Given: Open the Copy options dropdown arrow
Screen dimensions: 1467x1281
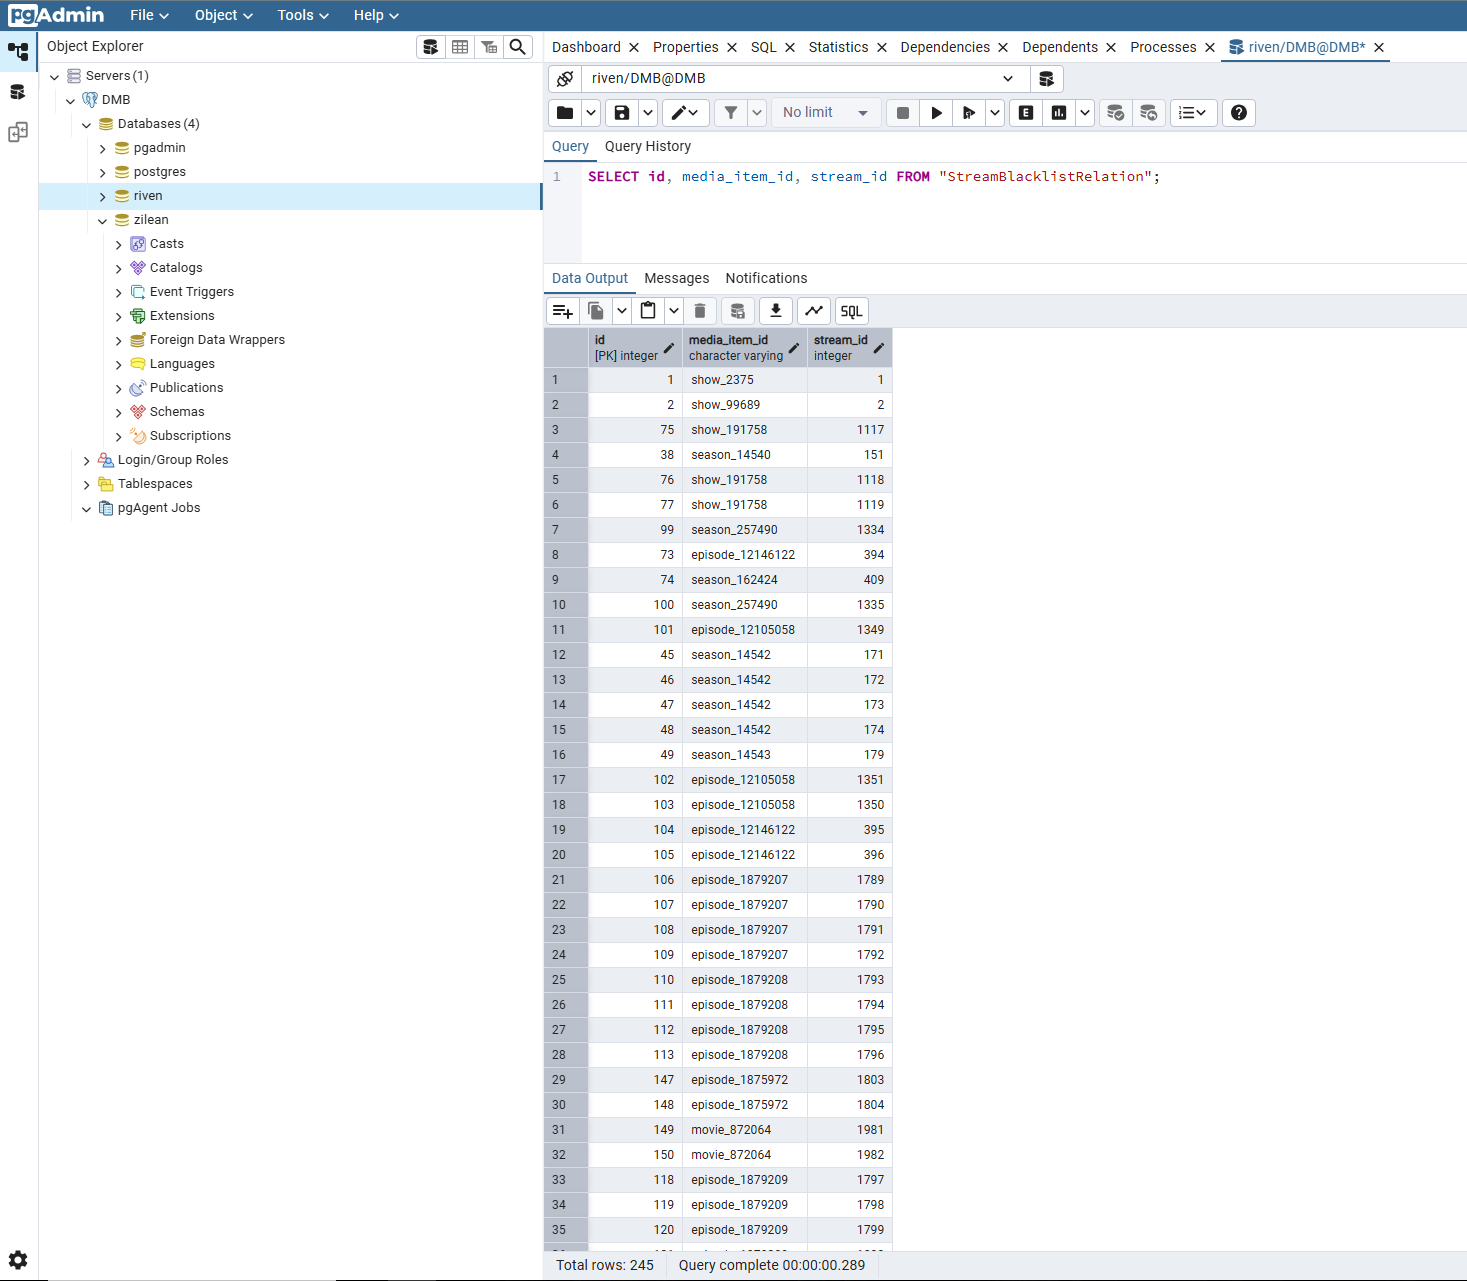Looking at the screenshot, I should click(x=622, y=311).
